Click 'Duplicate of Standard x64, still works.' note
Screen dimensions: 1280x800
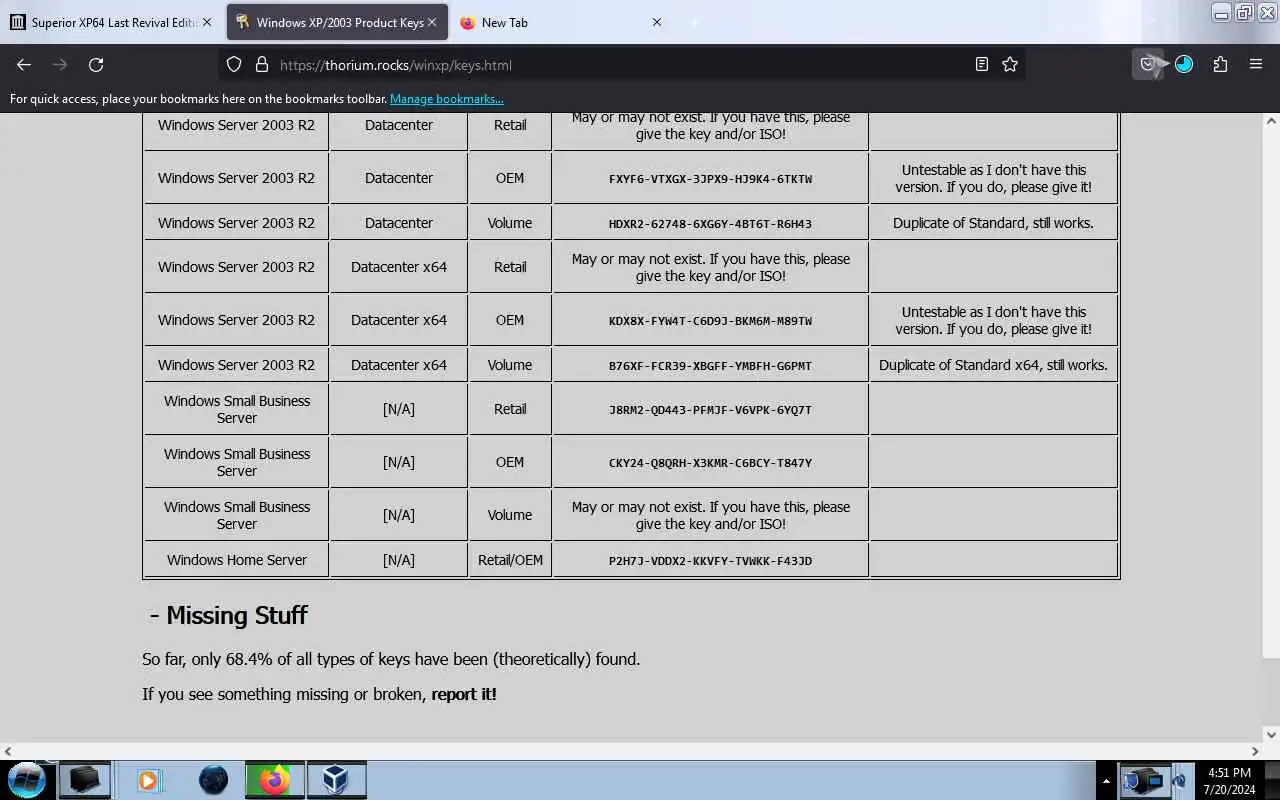pos(993,365)
